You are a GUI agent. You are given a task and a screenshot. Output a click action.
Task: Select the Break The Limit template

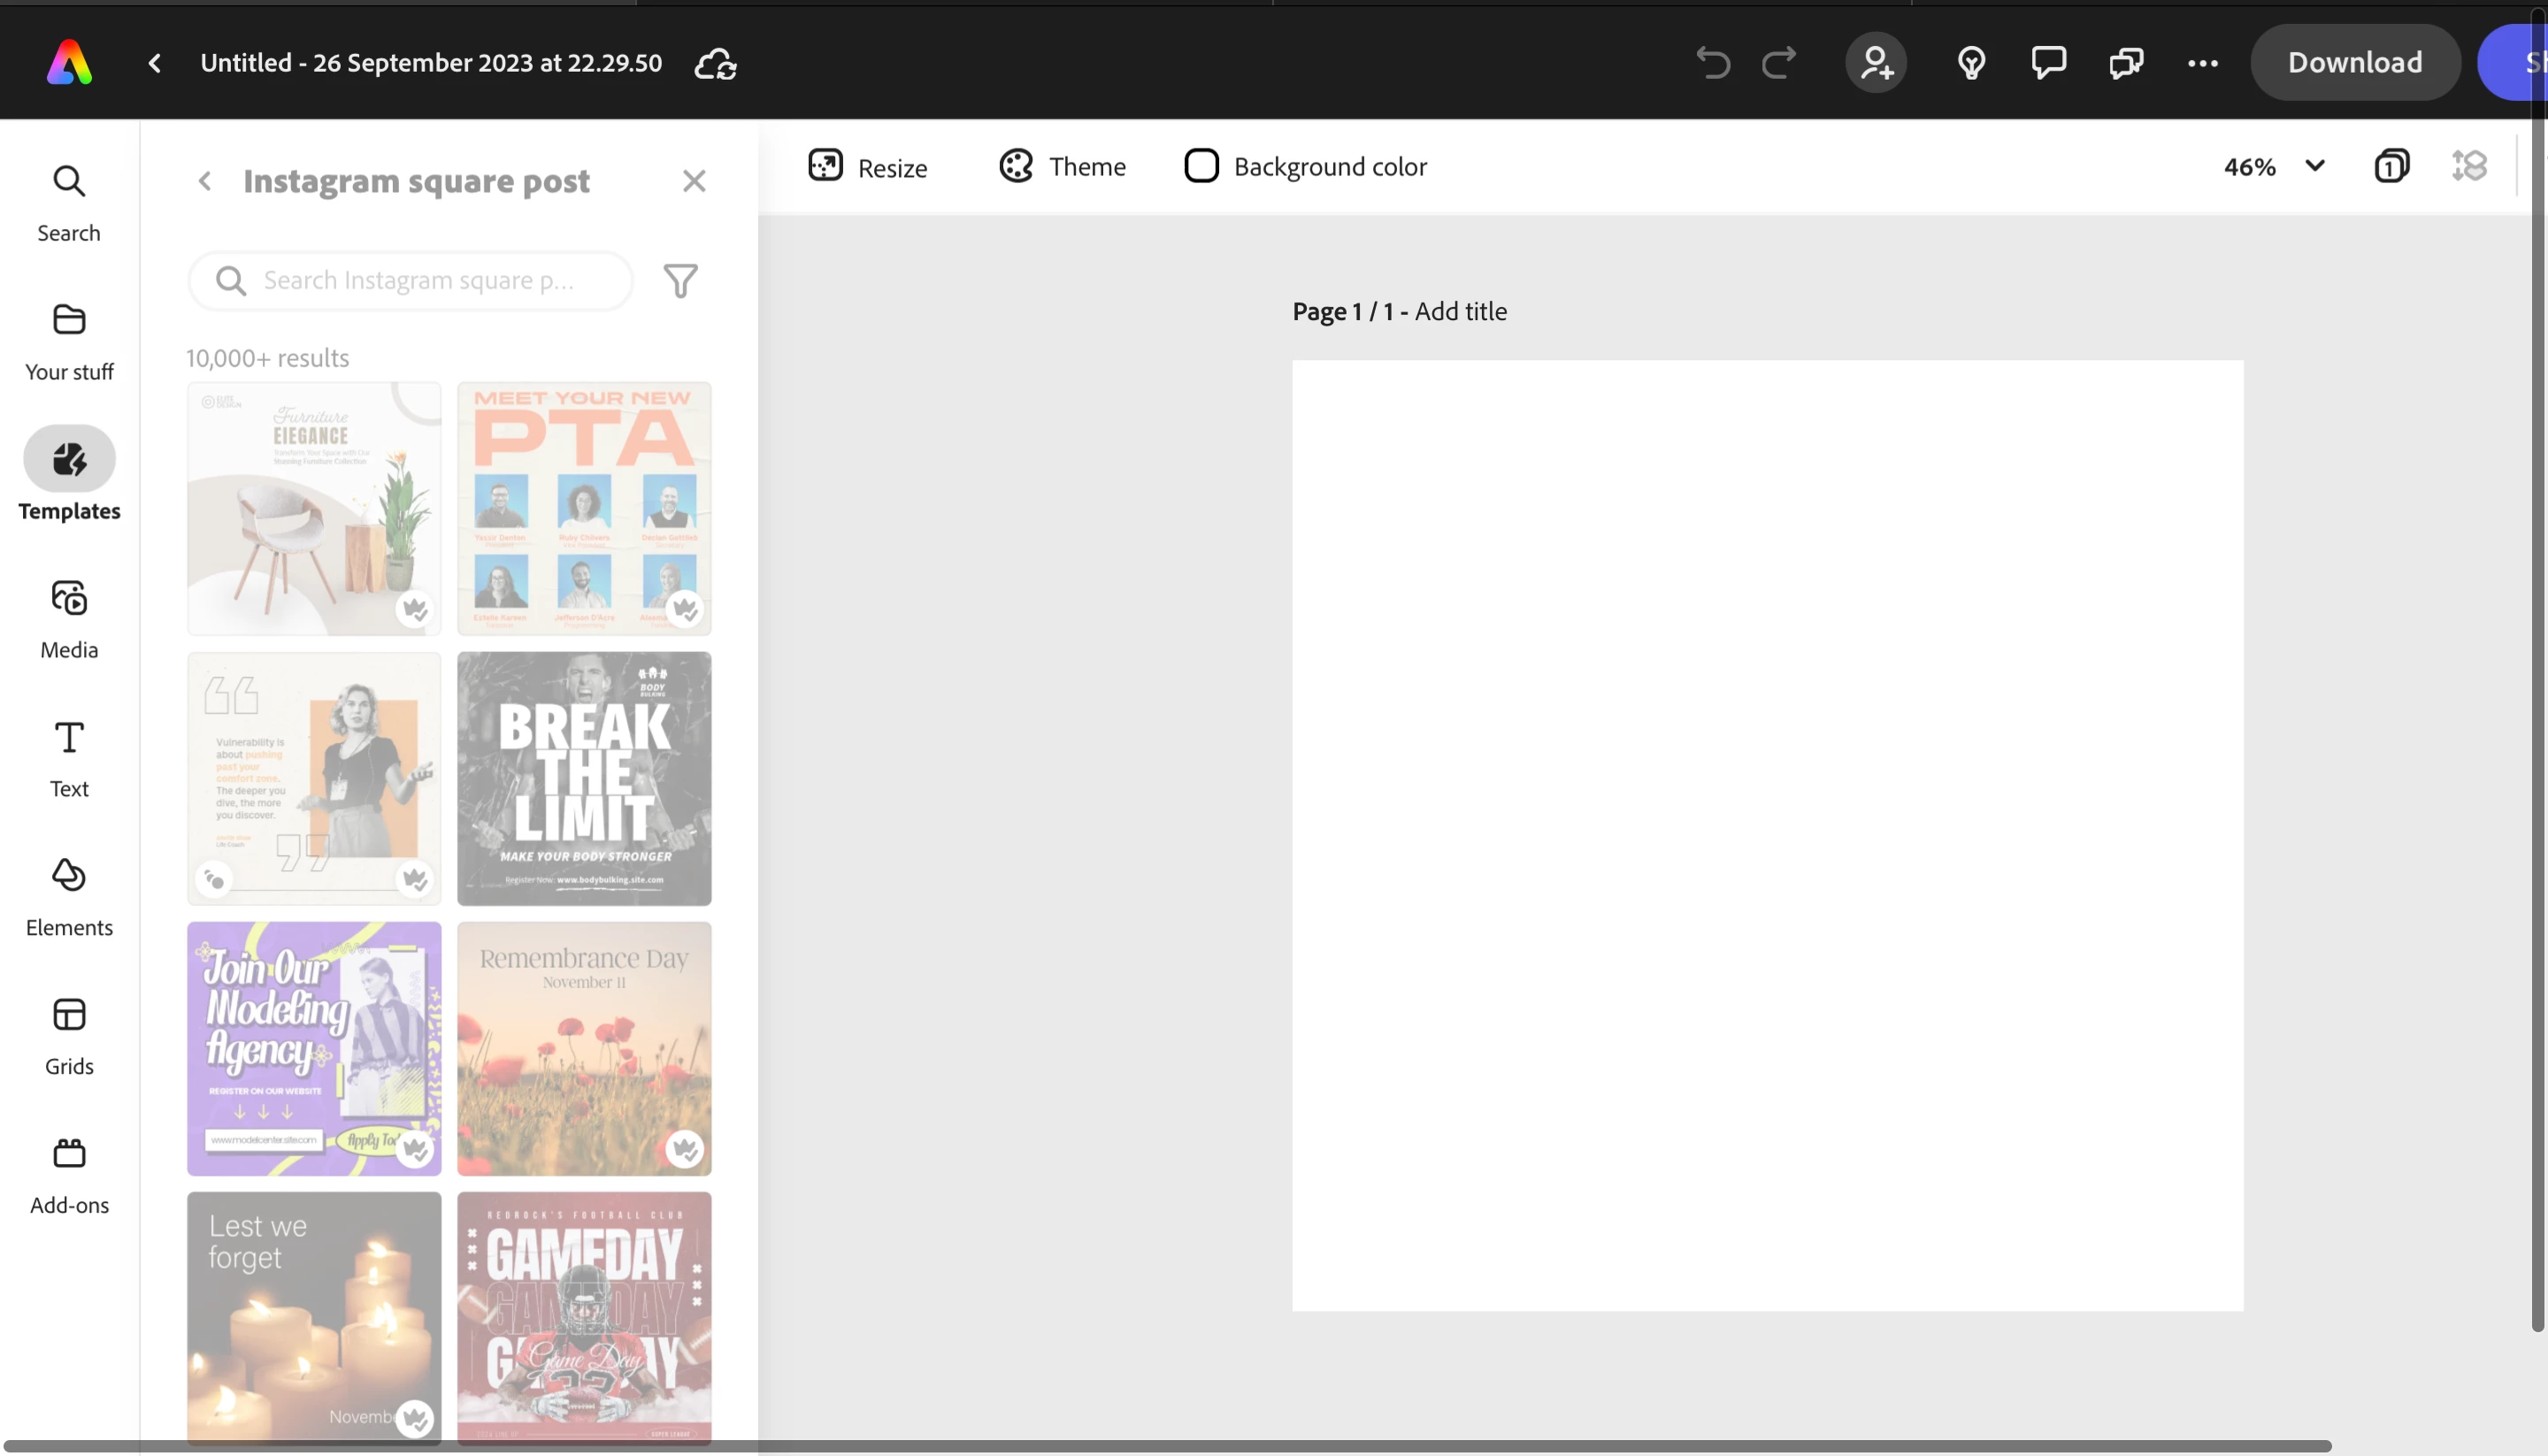click(584, 778)
